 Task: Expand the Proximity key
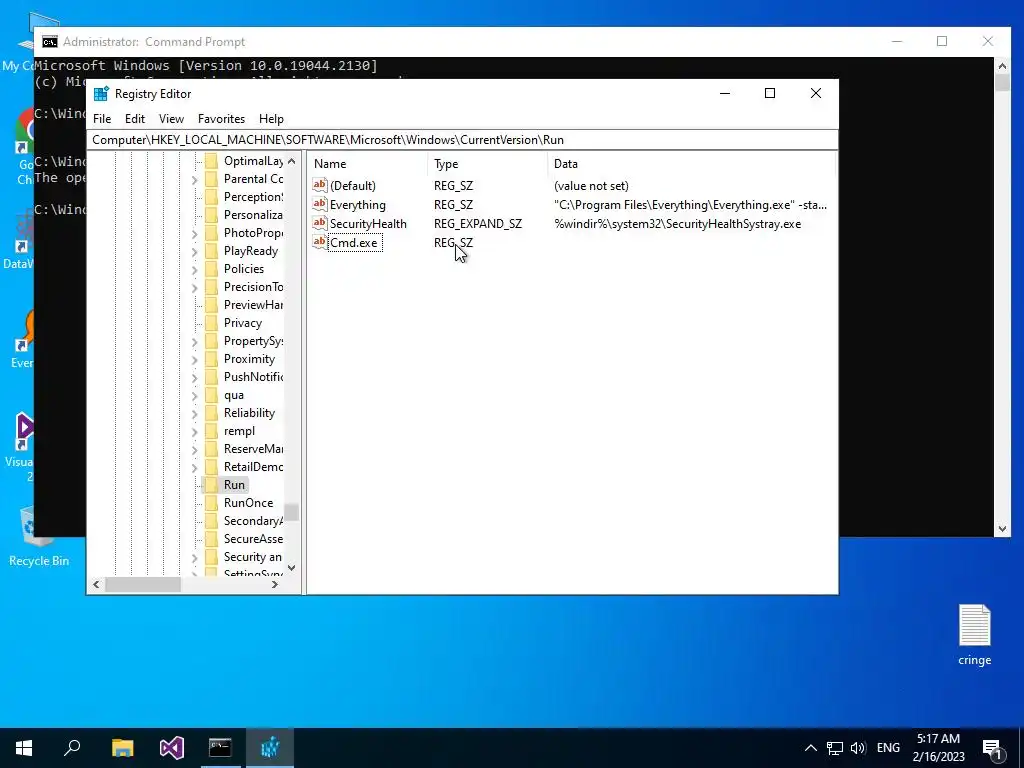coord(195,360)
